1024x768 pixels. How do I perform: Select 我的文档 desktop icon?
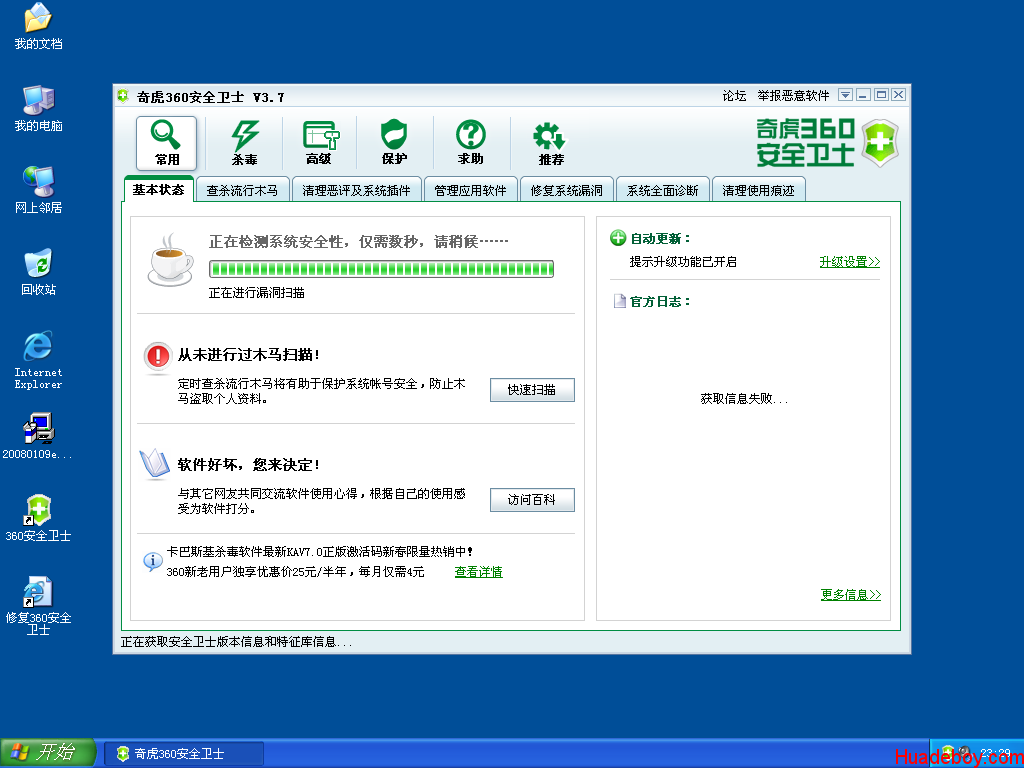39,27
